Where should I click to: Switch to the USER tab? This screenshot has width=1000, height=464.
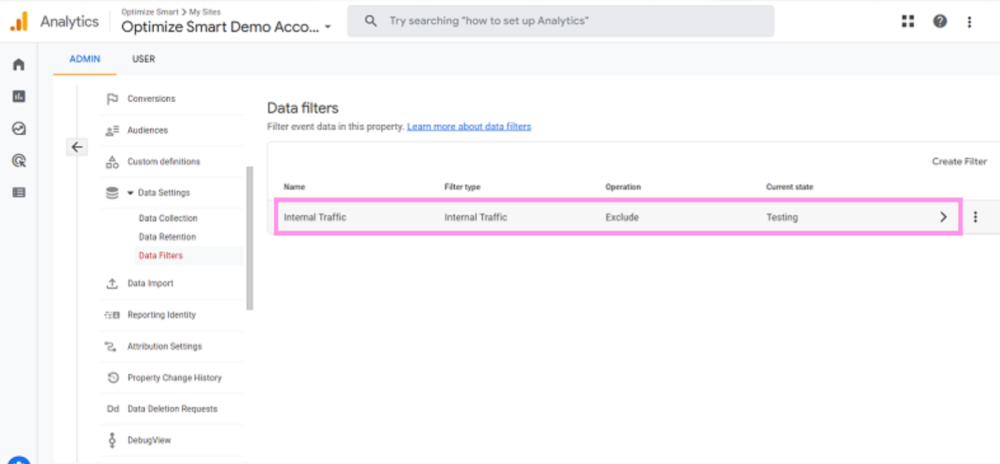point(144,59)
